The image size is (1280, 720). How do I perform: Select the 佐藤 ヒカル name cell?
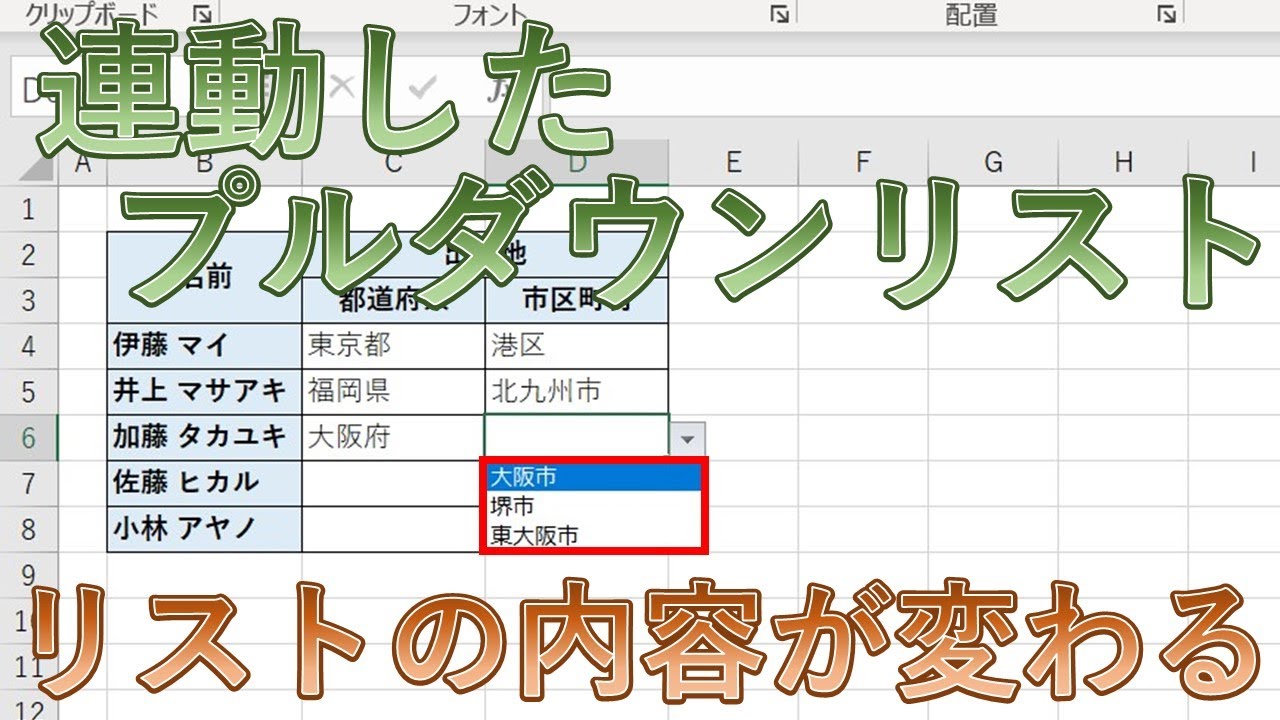[x=204, y=483]
